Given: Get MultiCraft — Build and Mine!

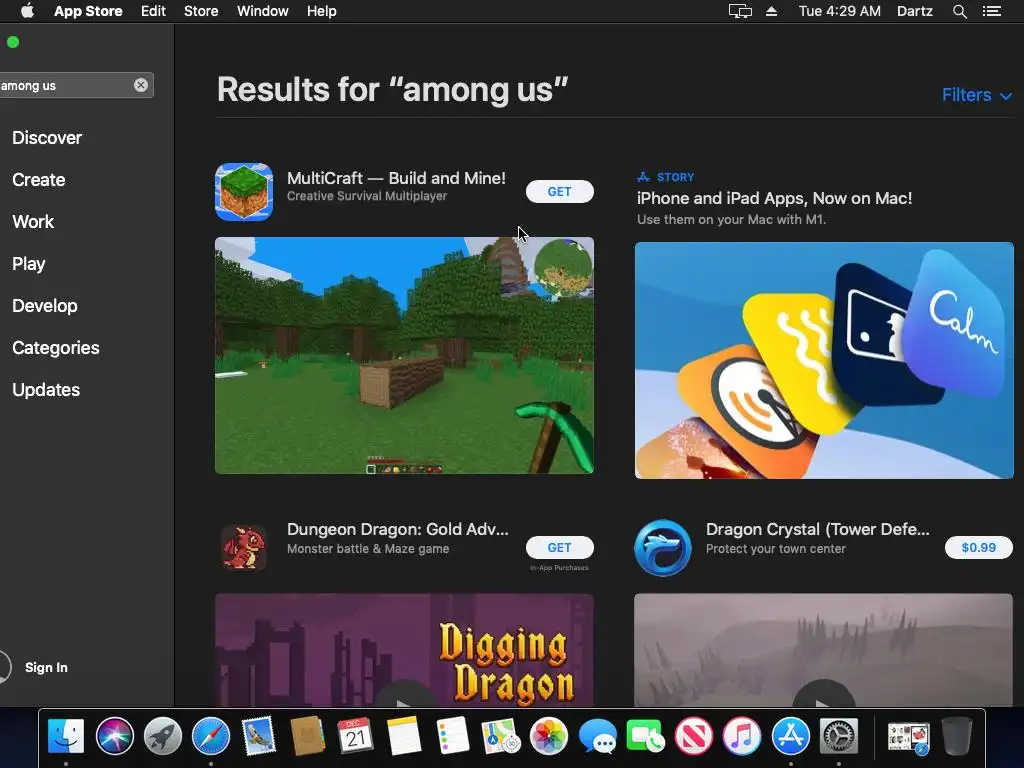Looking at the screenshot, I should pyautogui.click(x=560, y=191).
